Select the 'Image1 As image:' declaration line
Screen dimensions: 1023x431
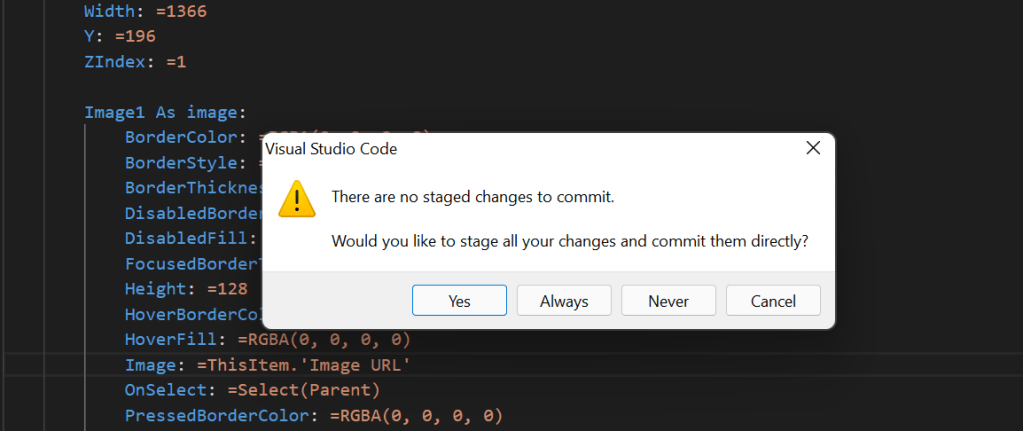point(165,112)
